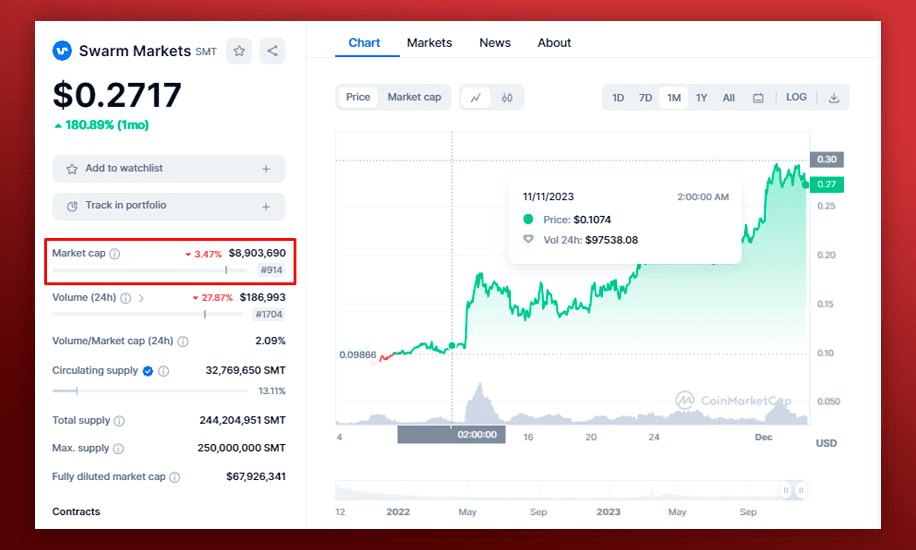Select the Market cap chart toggle
This screenshot has width=916, height=550.
(x=414, y=97)
